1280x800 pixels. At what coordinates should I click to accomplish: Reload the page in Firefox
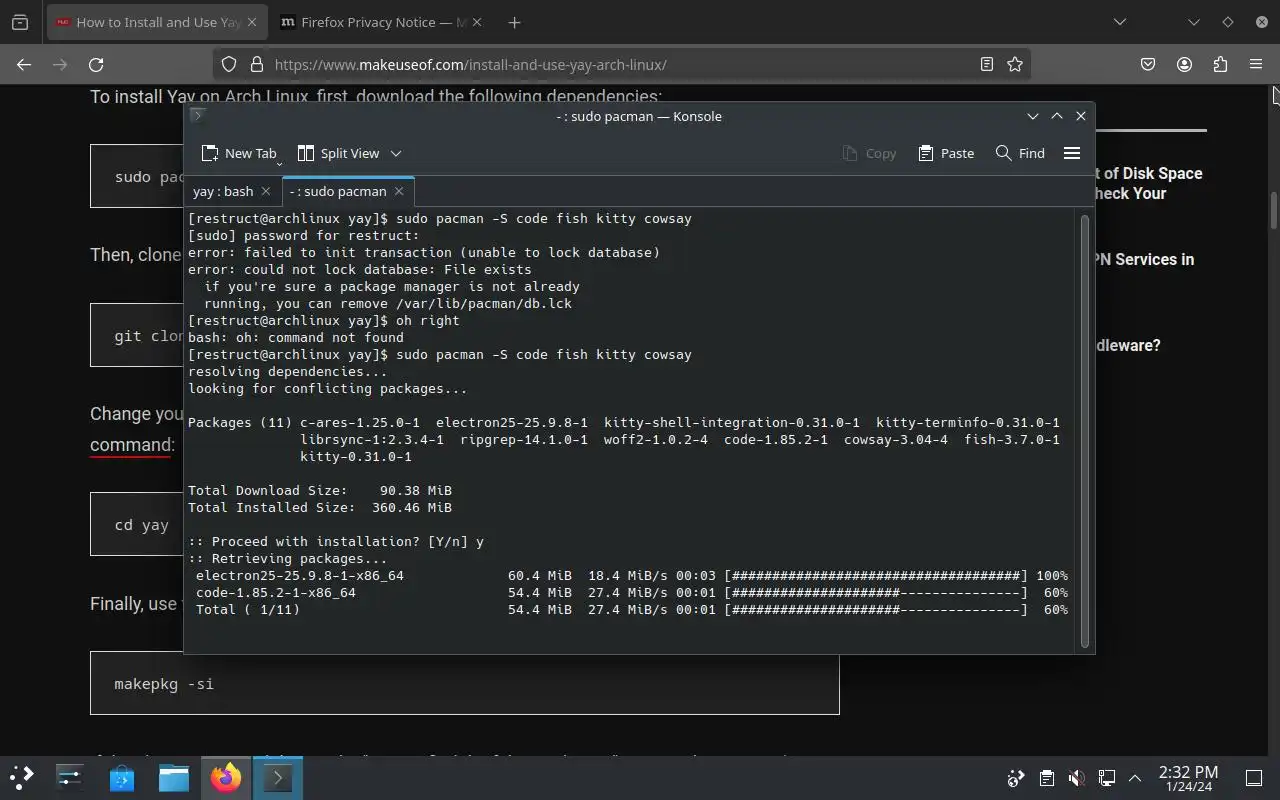click(x=96, y=64)
